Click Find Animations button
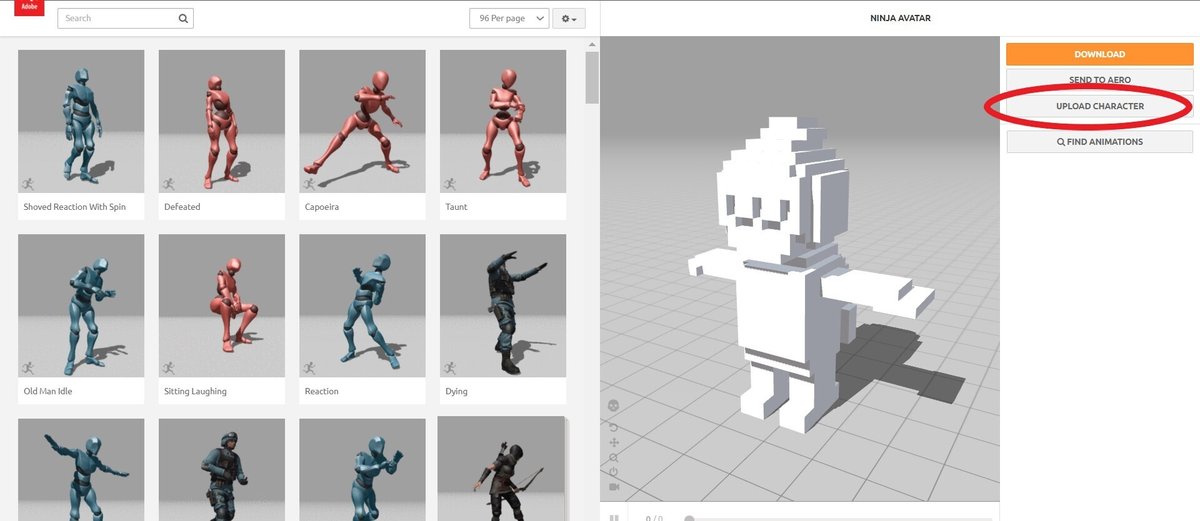The width and height of the screenshot is (1200, 521). pyautogui.click(x=1099, y=142)
